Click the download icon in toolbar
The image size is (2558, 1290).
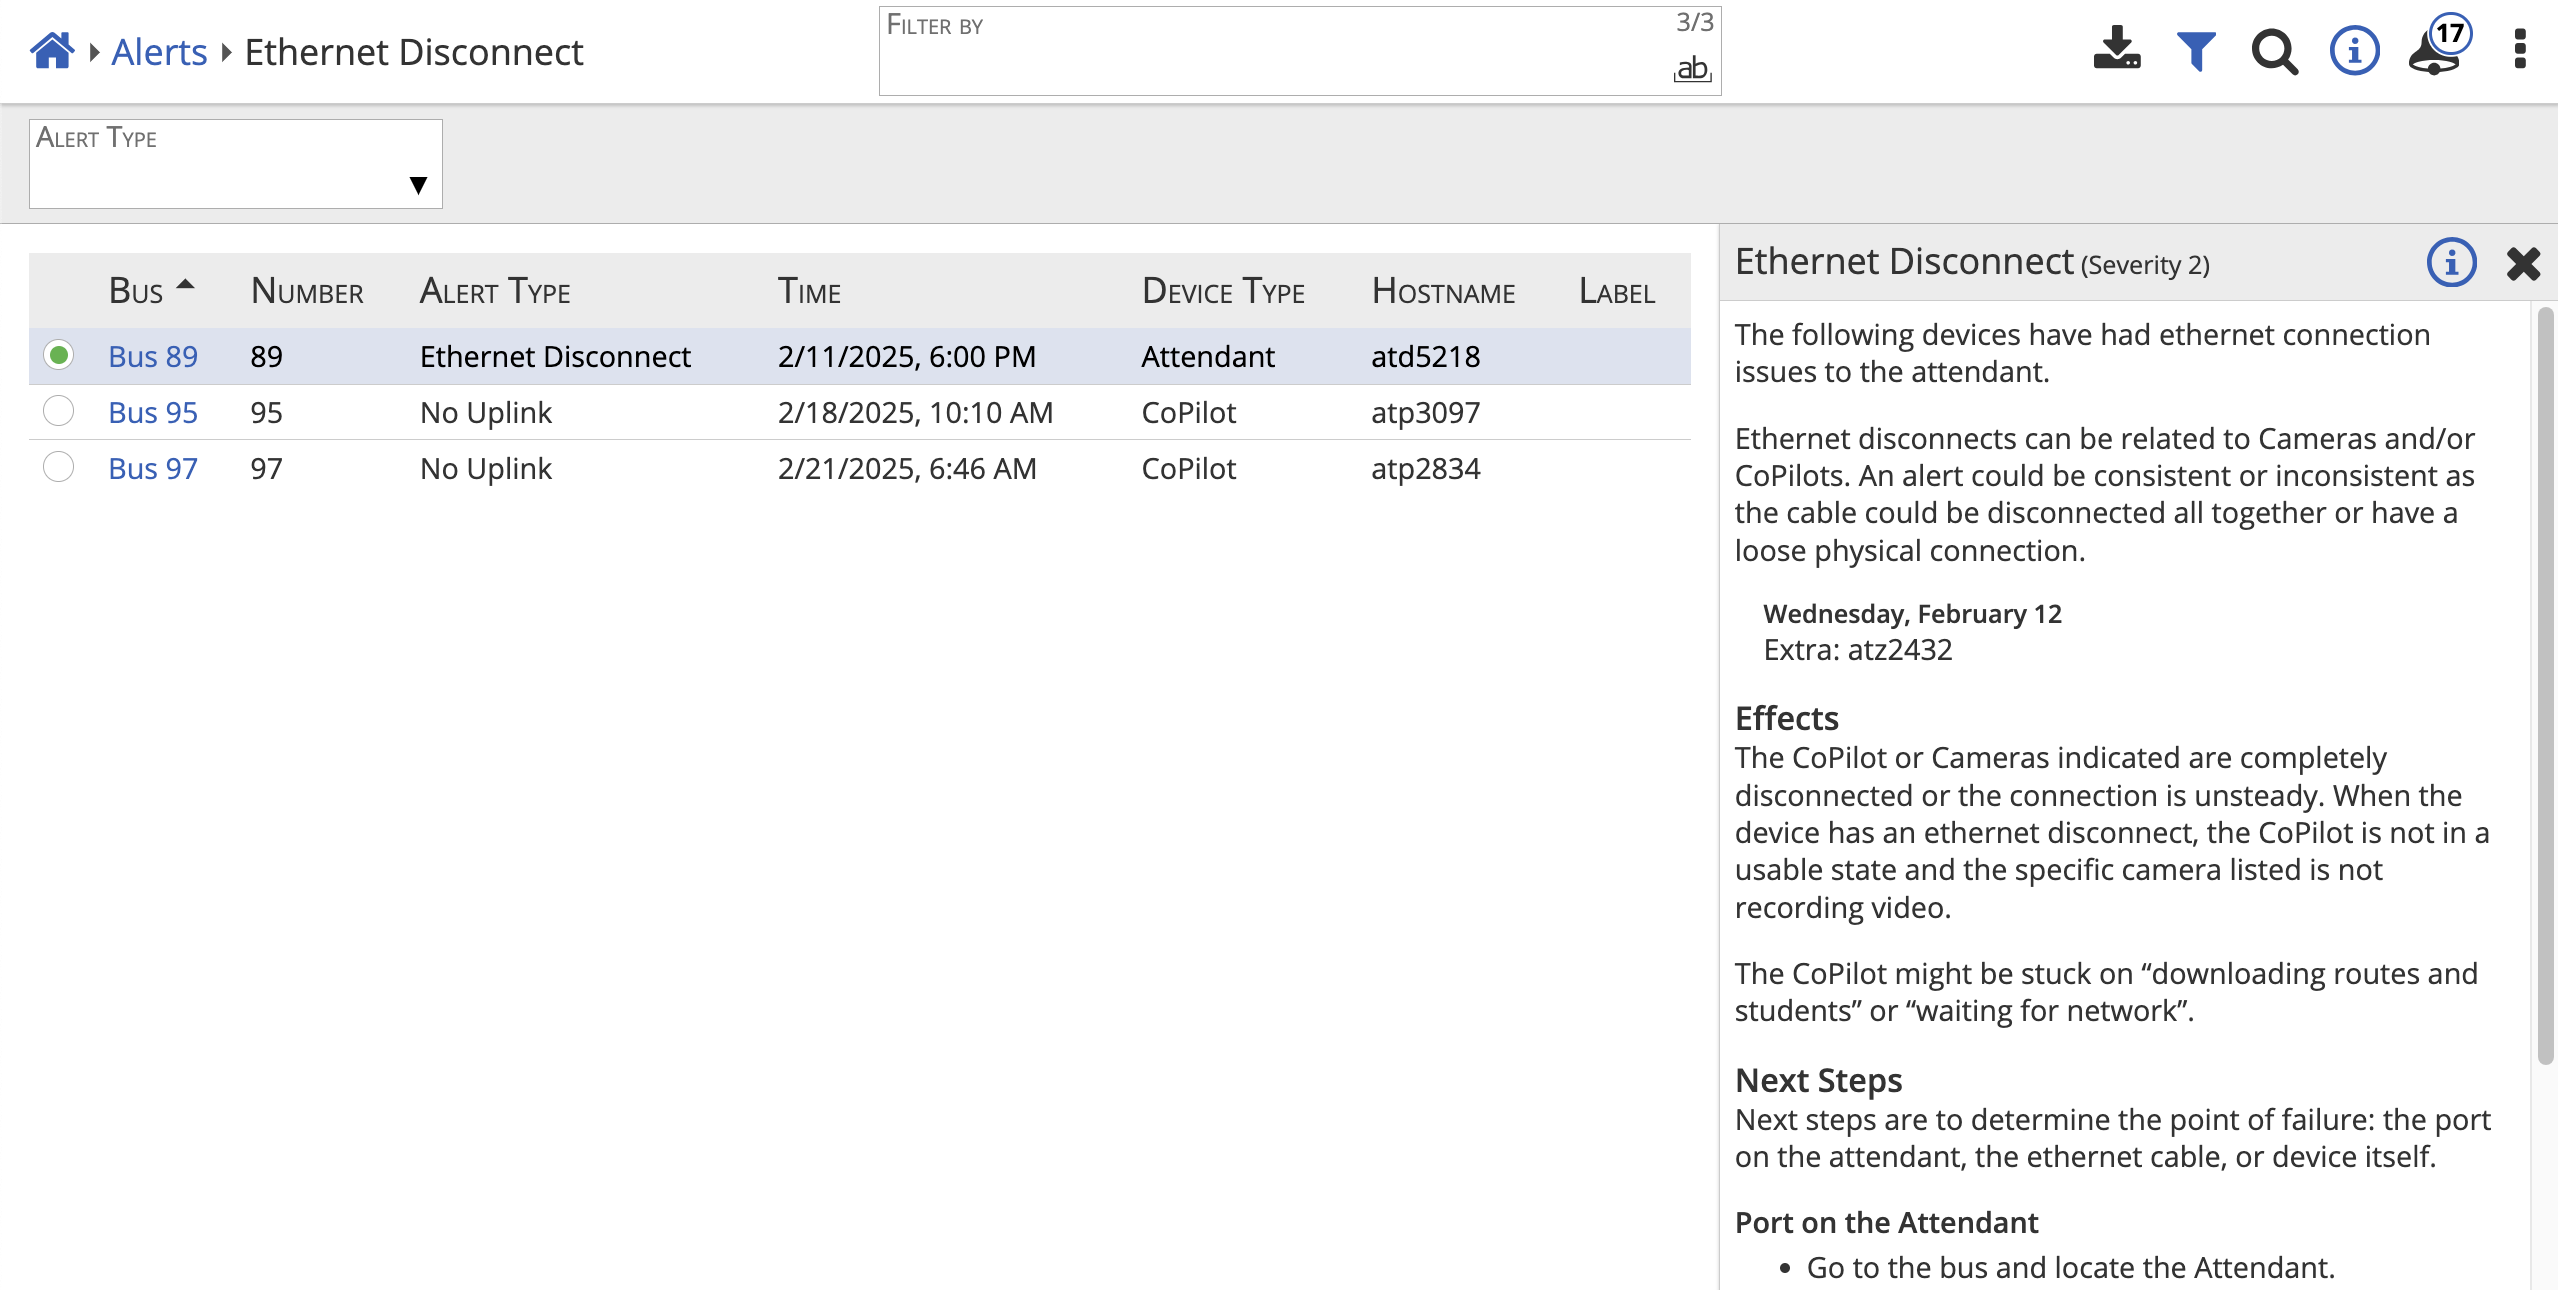(x=2116, y=50)
